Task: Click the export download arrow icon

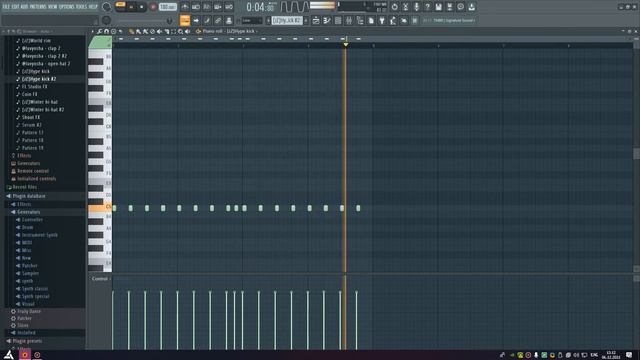Action: (471, 7)
